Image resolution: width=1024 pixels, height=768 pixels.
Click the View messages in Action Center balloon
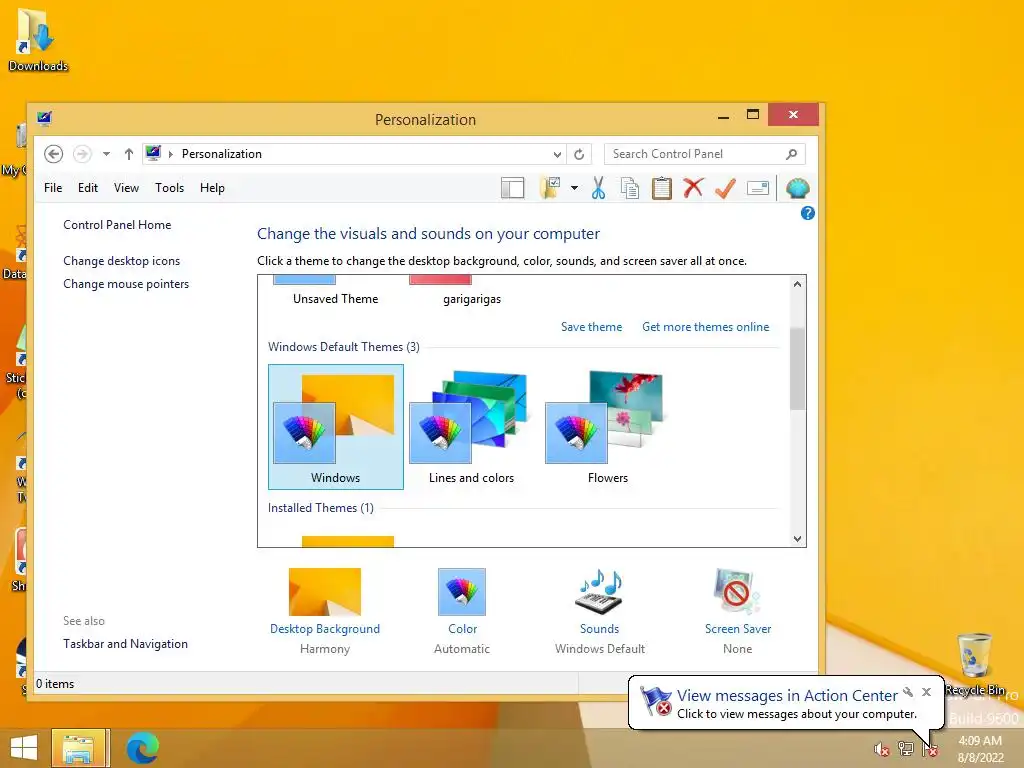786,703
